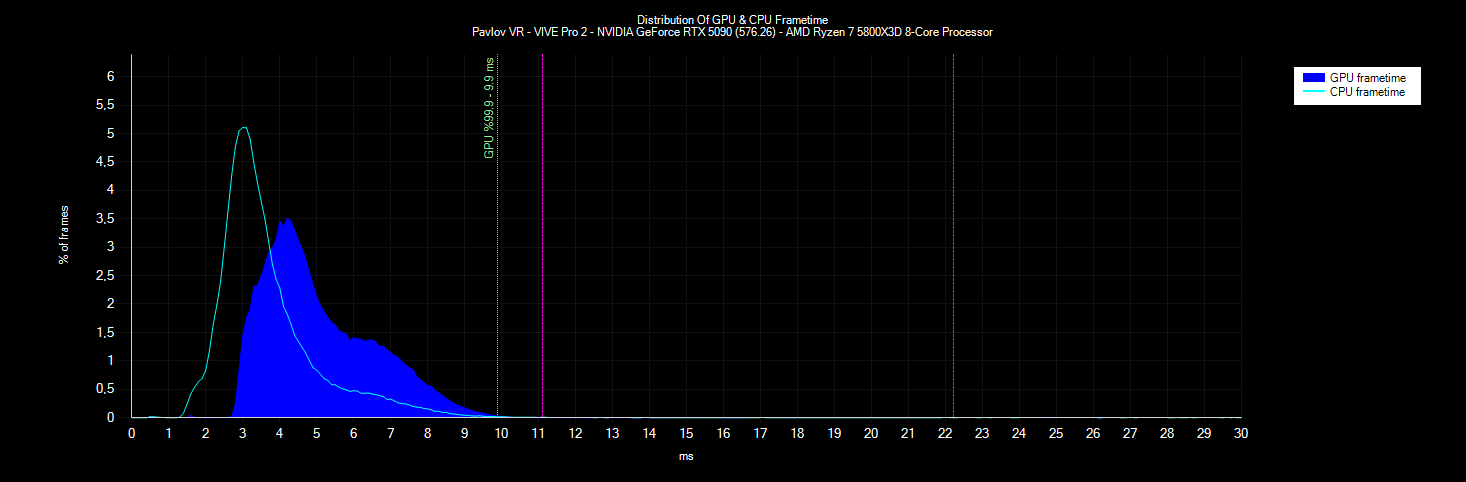
Task: Click the cyan CPU frametime legend line
Action: (1313, 91)
